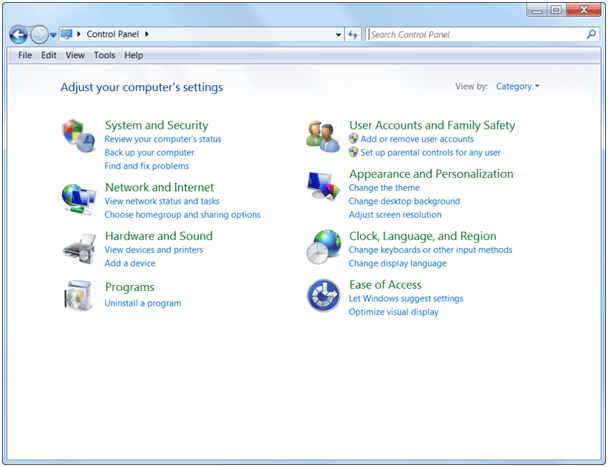Viewport: 608px width, 467px height.
Task: Open the File menu
Action: [25, 55]
